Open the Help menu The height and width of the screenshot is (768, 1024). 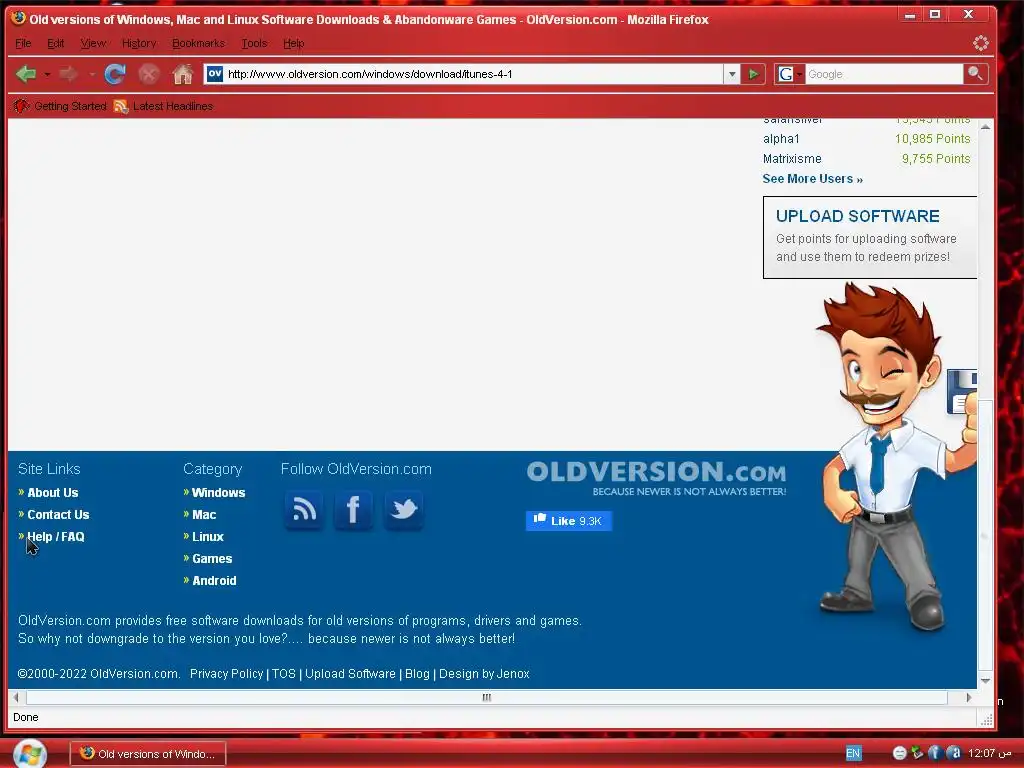pyautogui.click(x=293, y=43)
